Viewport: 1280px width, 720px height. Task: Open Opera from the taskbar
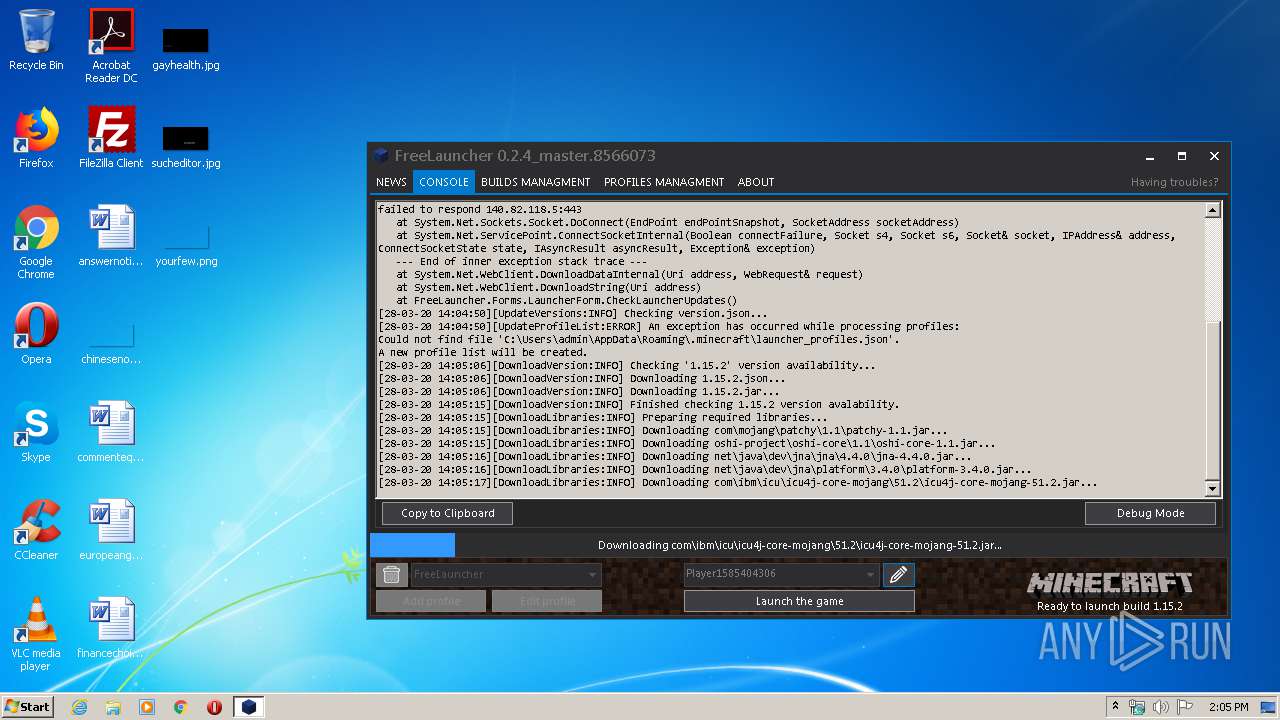(214, 707)
